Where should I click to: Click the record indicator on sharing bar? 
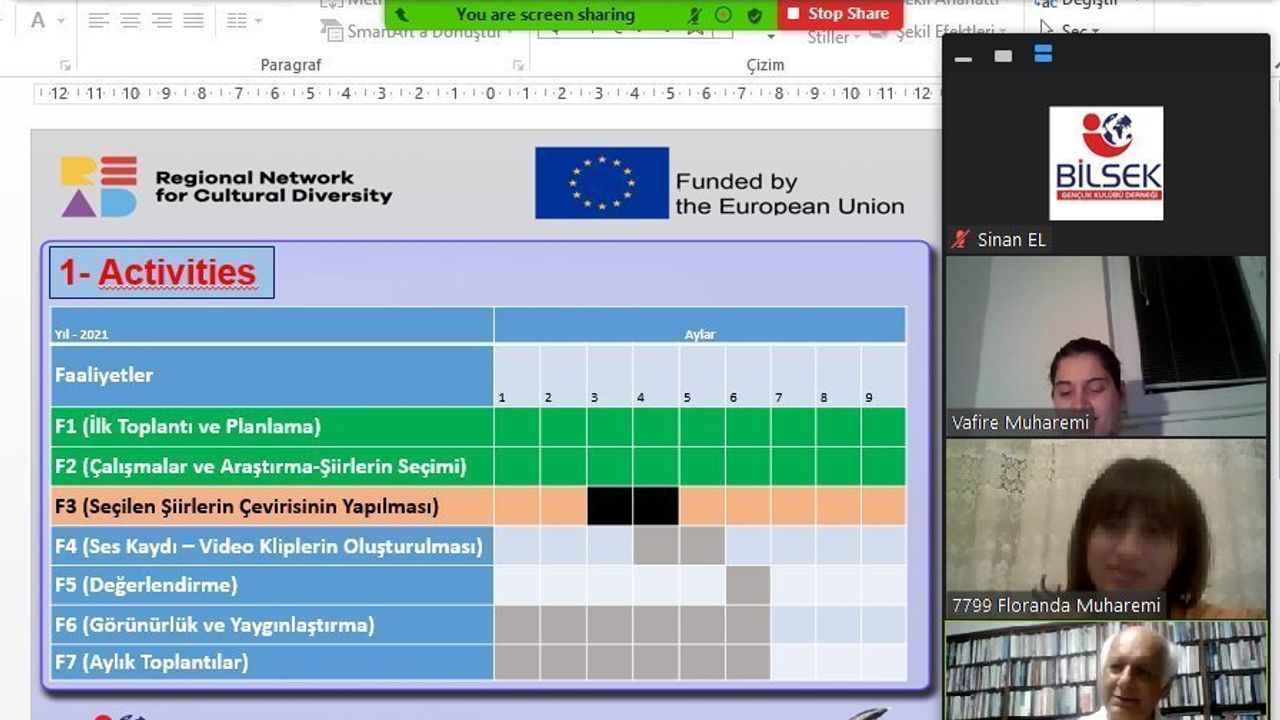[x=723, y=15]
